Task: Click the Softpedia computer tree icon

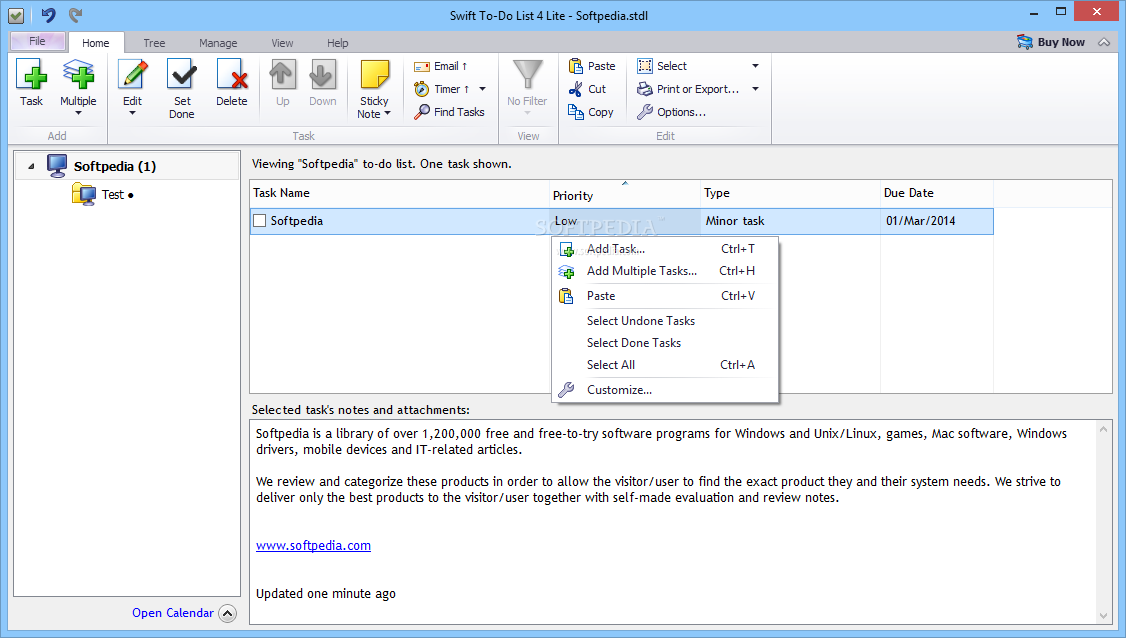Action: point(57,166)
